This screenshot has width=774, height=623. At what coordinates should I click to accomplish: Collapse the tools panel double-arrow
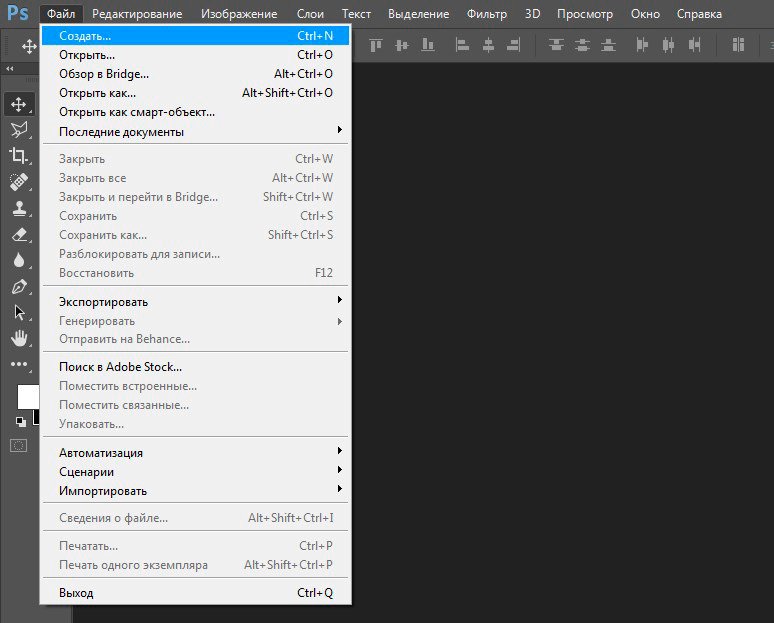click(10, 69)
